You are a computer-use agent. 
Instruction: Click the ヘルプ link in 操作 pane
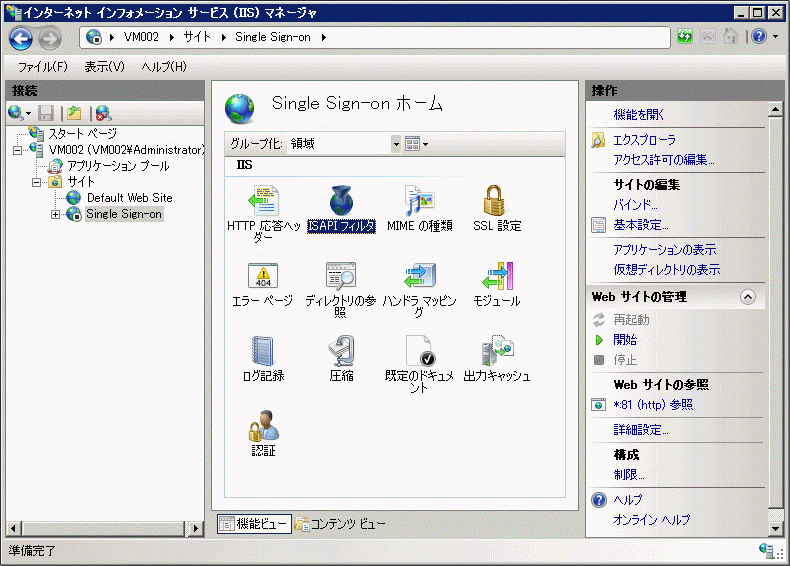(x=628, y=500)
